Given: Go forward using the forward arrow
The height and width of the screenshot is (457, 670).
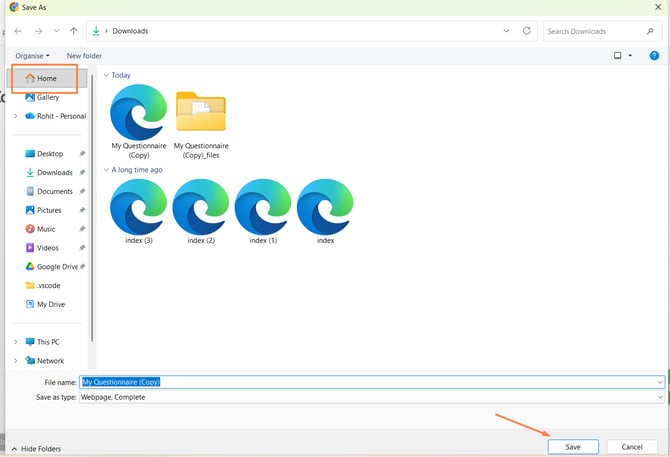Looking at the screenshot, I should pyautogui.click(x=38, y=31).
